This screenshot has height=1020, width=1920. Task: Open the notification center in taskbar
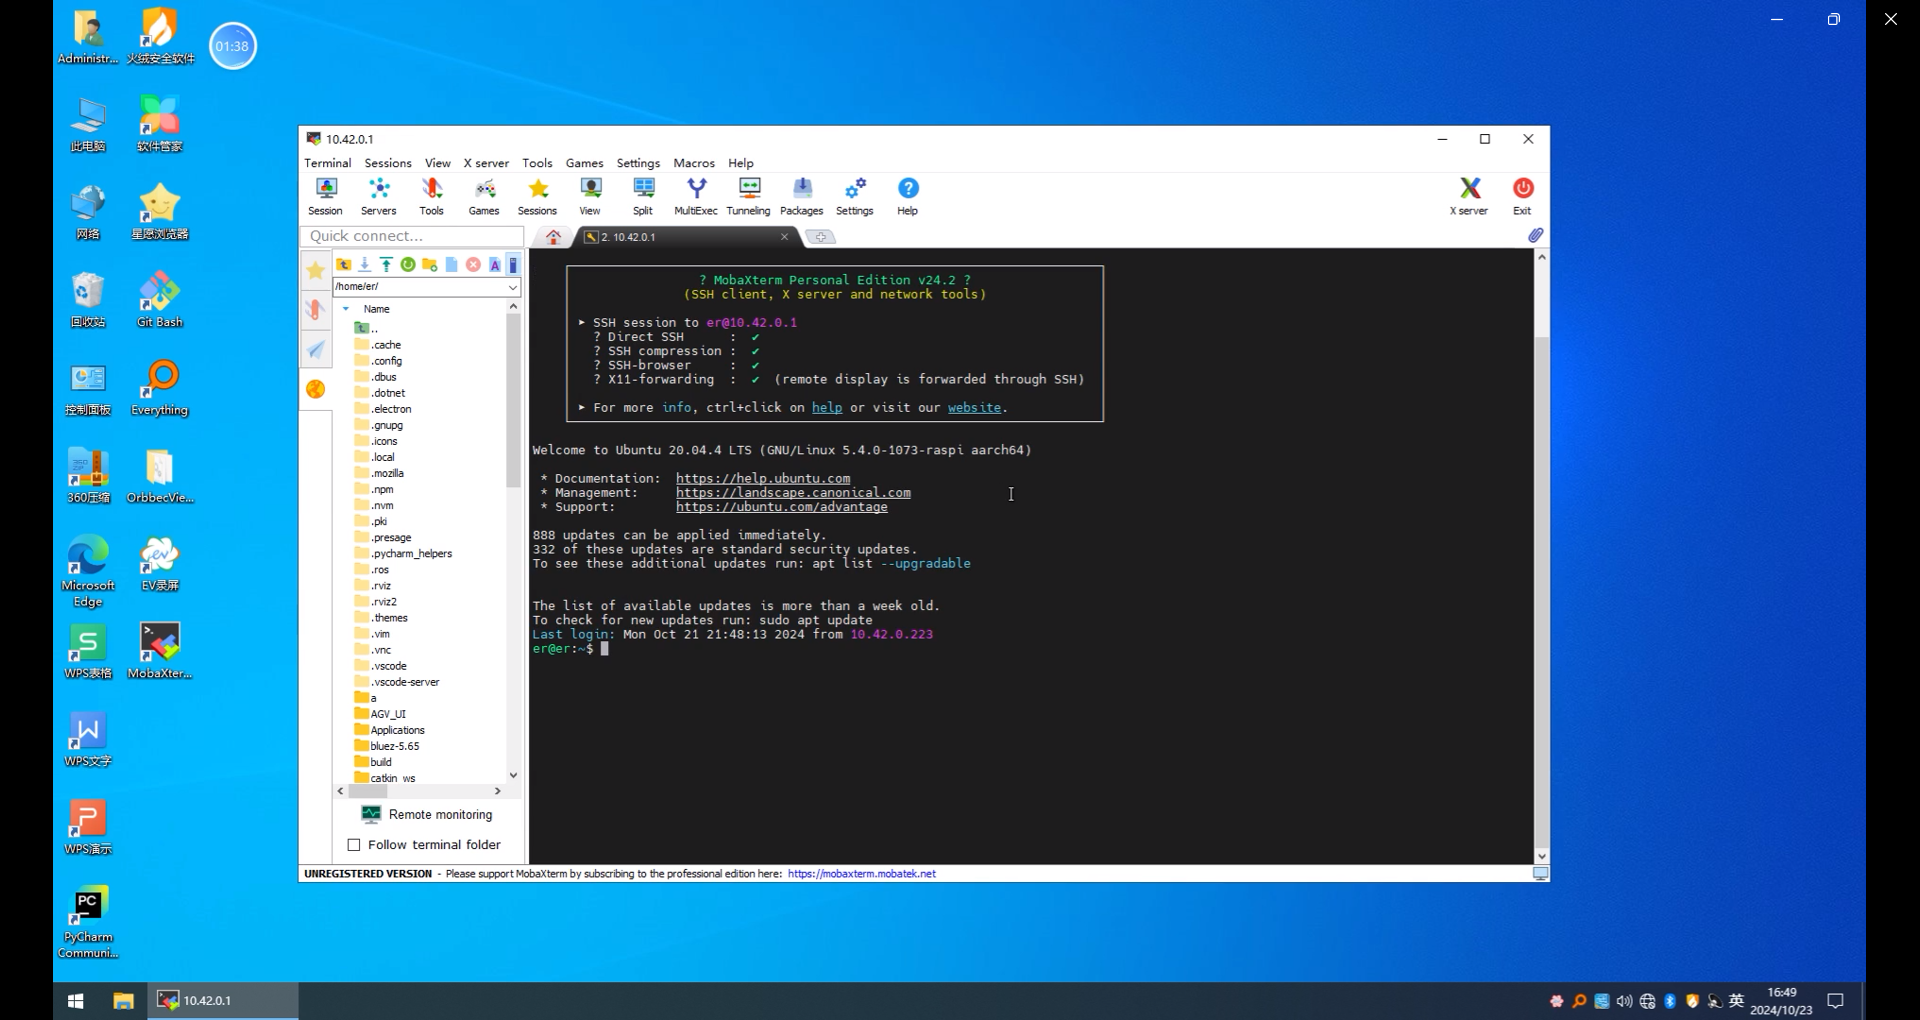(x=1836, y=1001)
